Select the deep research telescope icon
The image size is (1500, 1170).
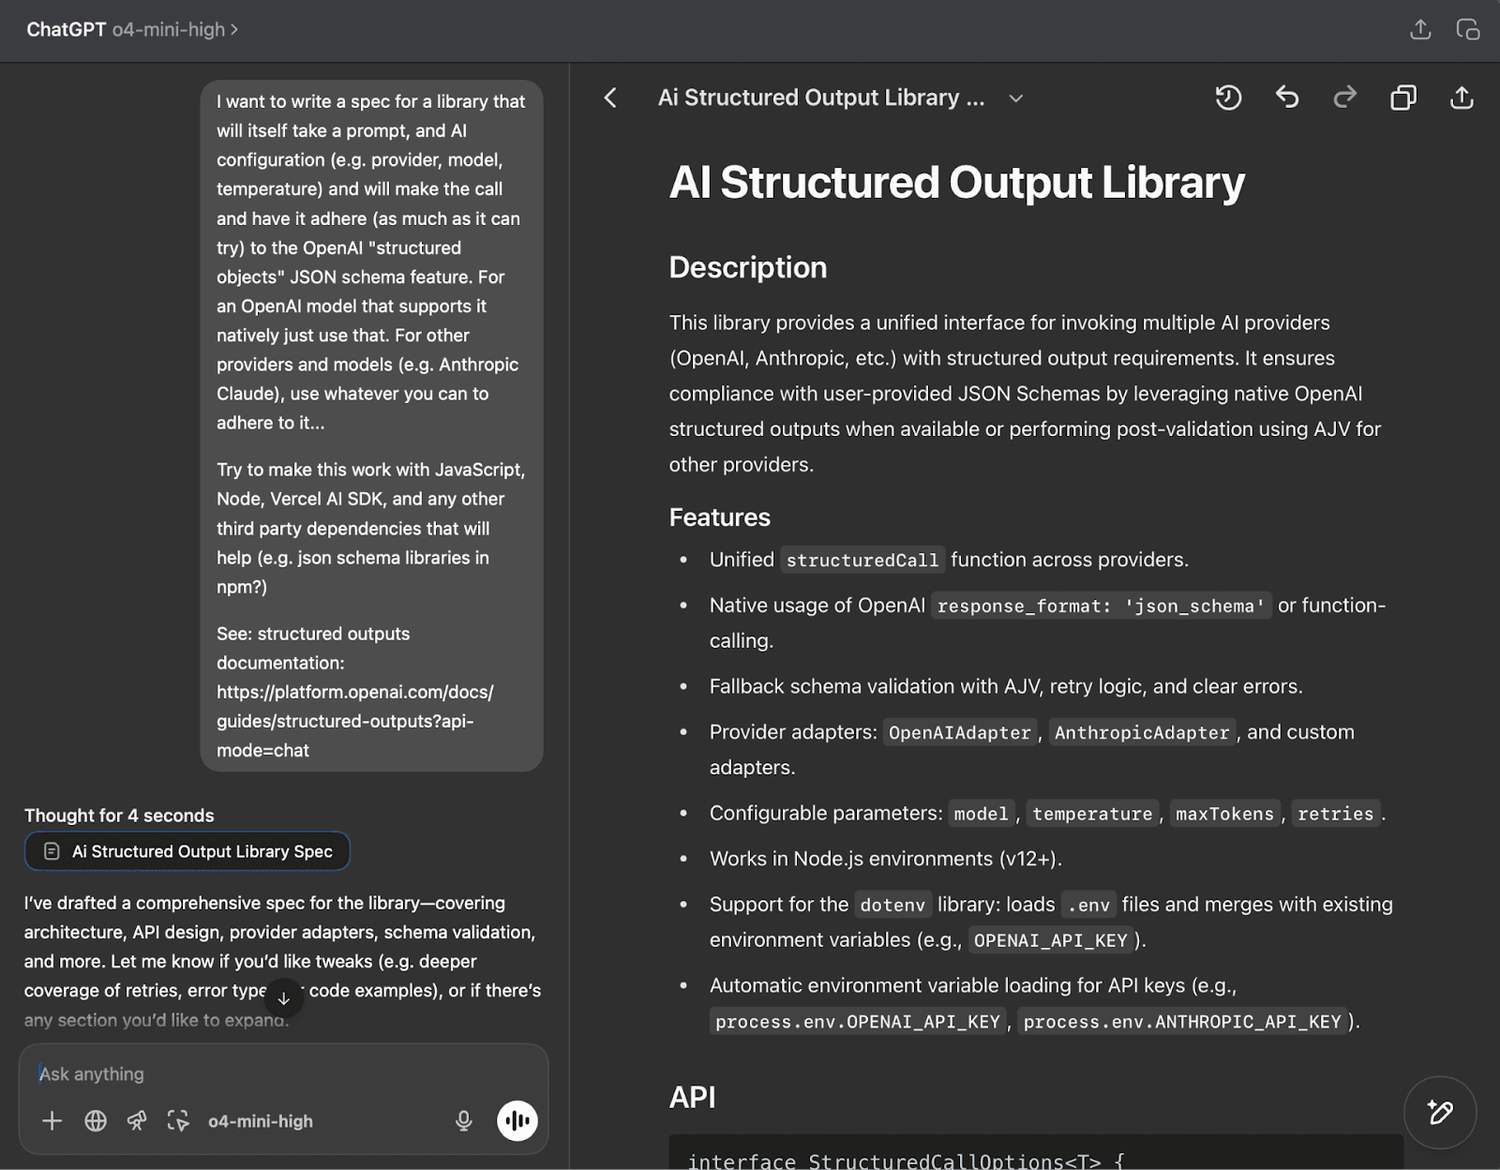[137, 1121]
